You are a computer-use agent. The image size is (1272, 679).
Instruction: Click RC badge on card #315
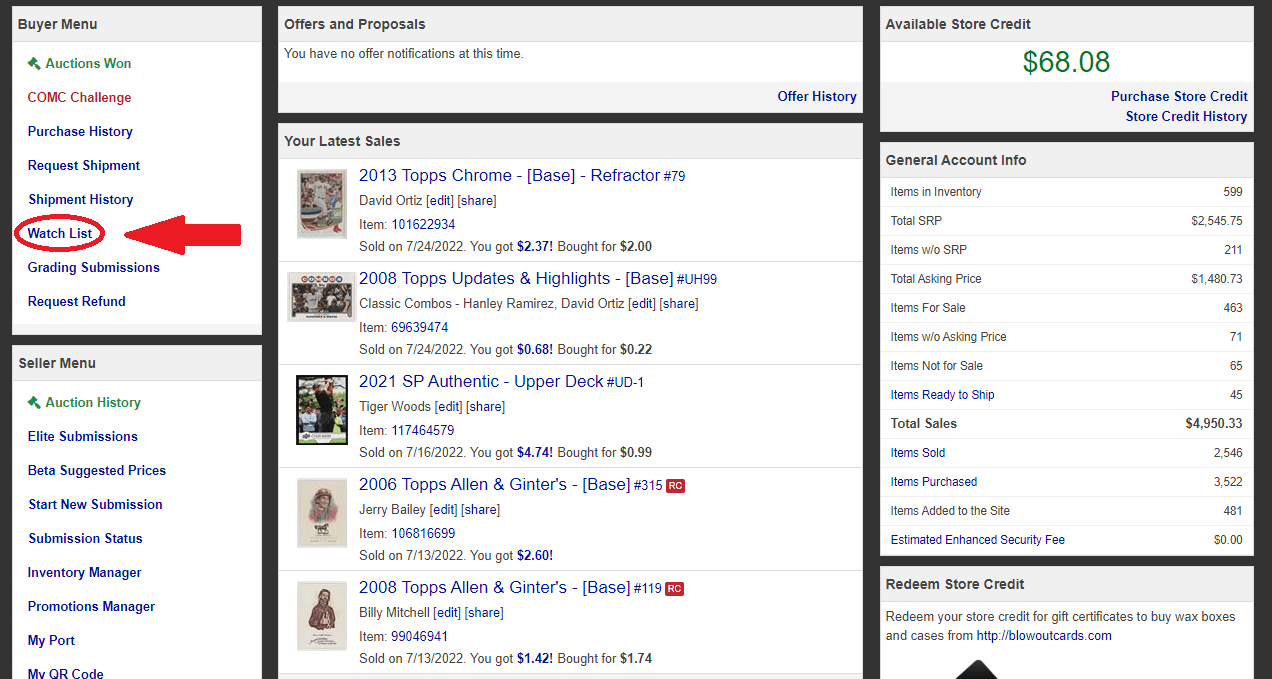pos(675,485)
